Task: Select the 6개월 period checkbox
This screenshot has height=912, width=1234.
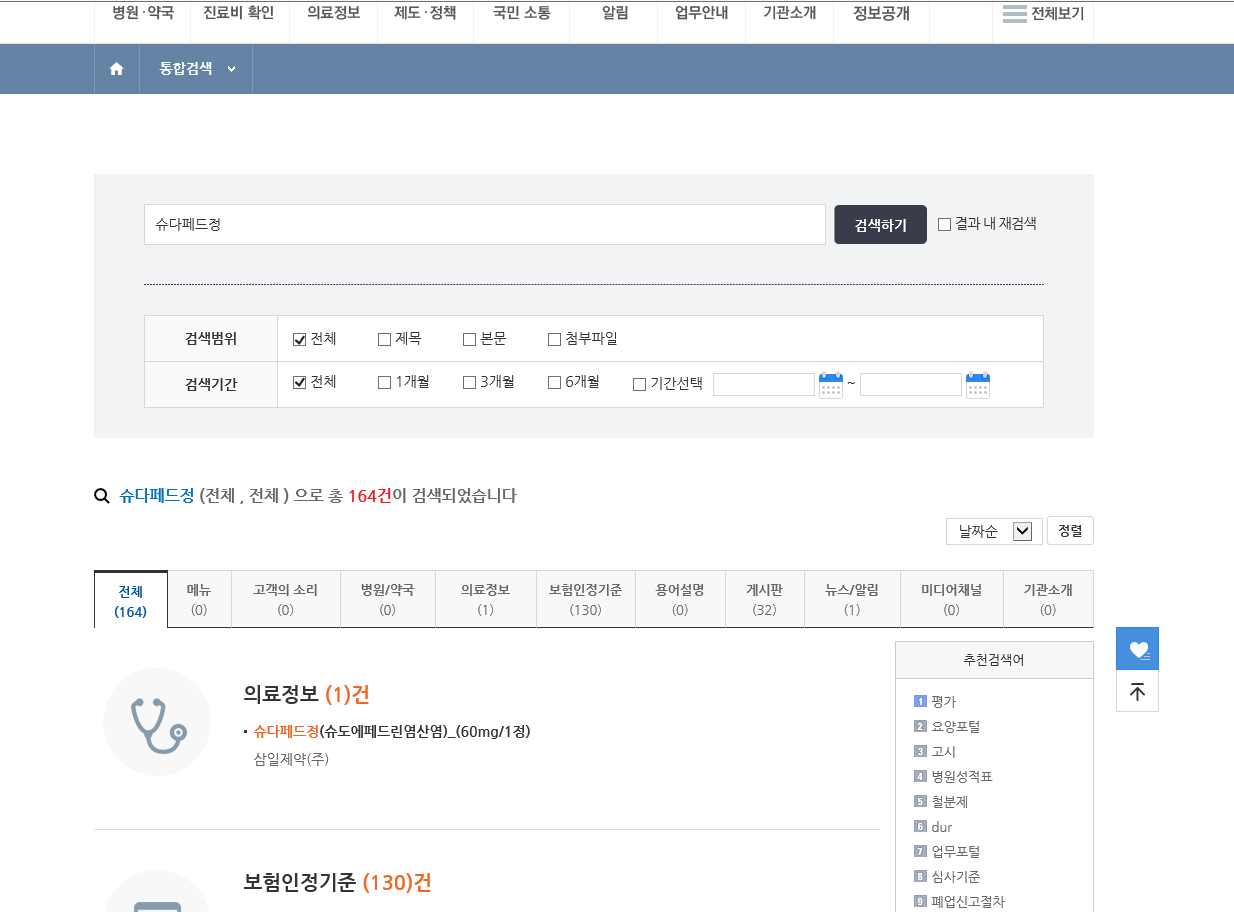Action: (554, 382)
